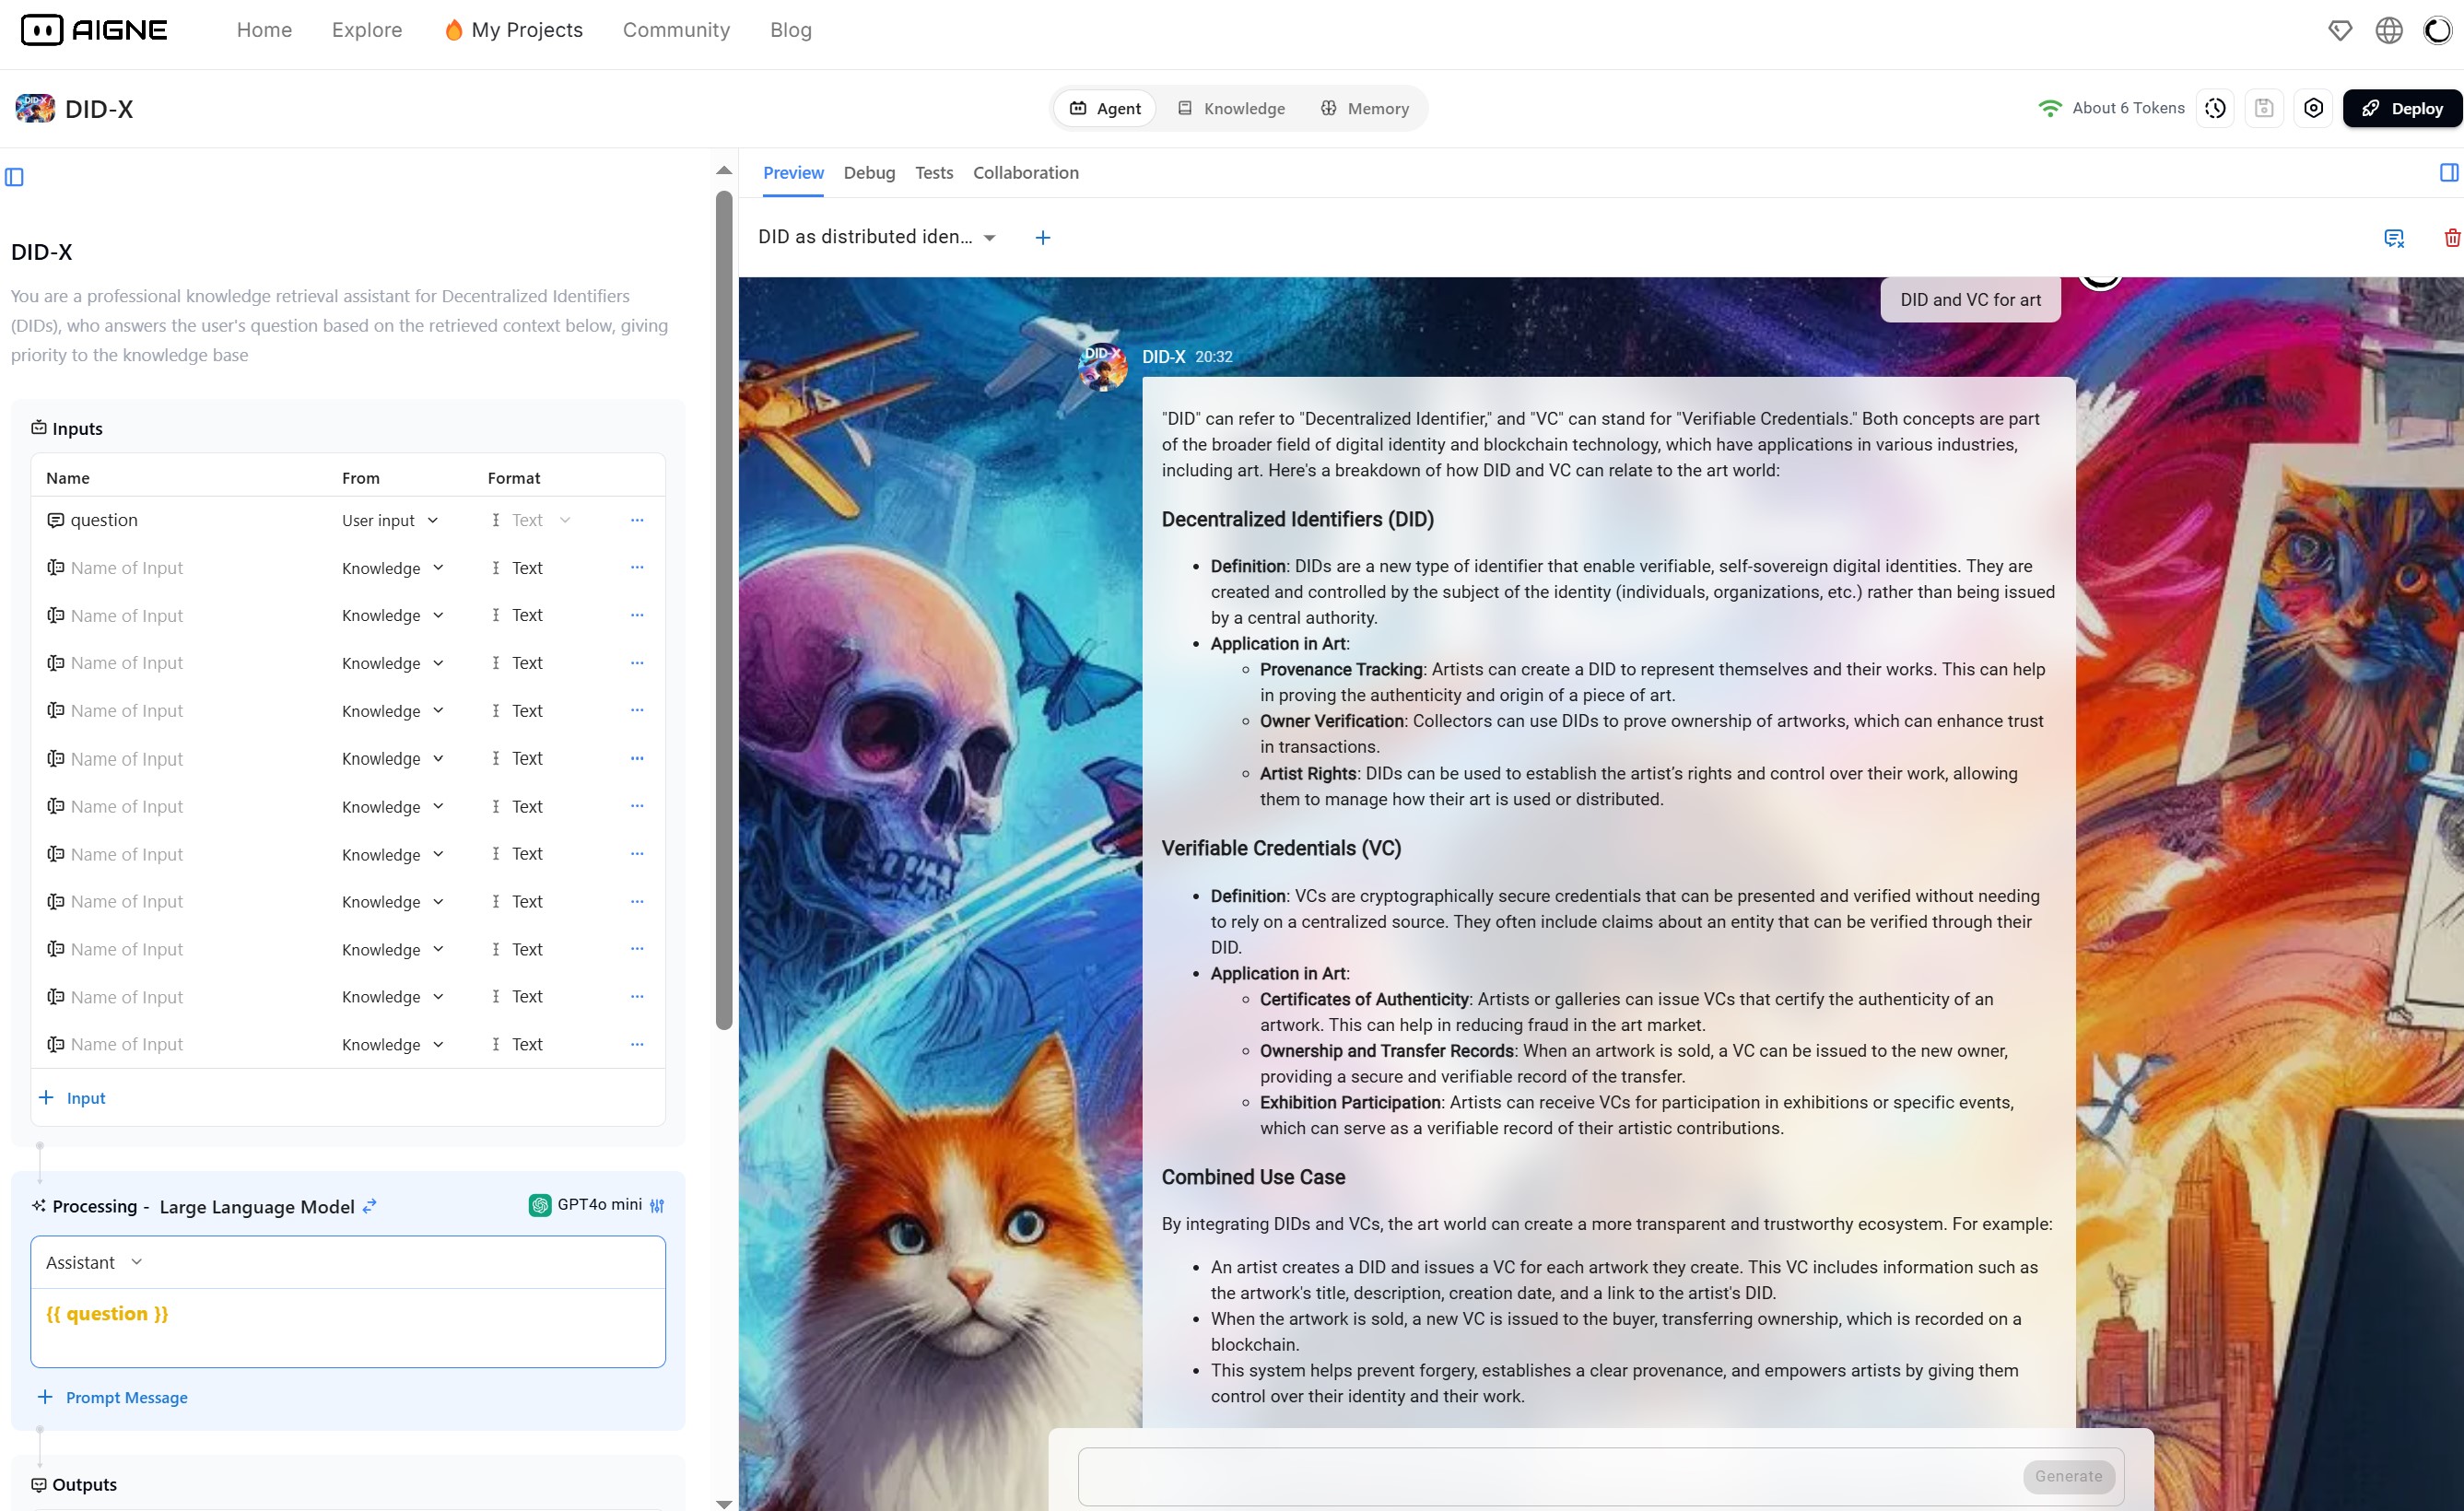Switch processing type next to Large Language Model
The image size is (2464, 1511).
click(370, 1207)
